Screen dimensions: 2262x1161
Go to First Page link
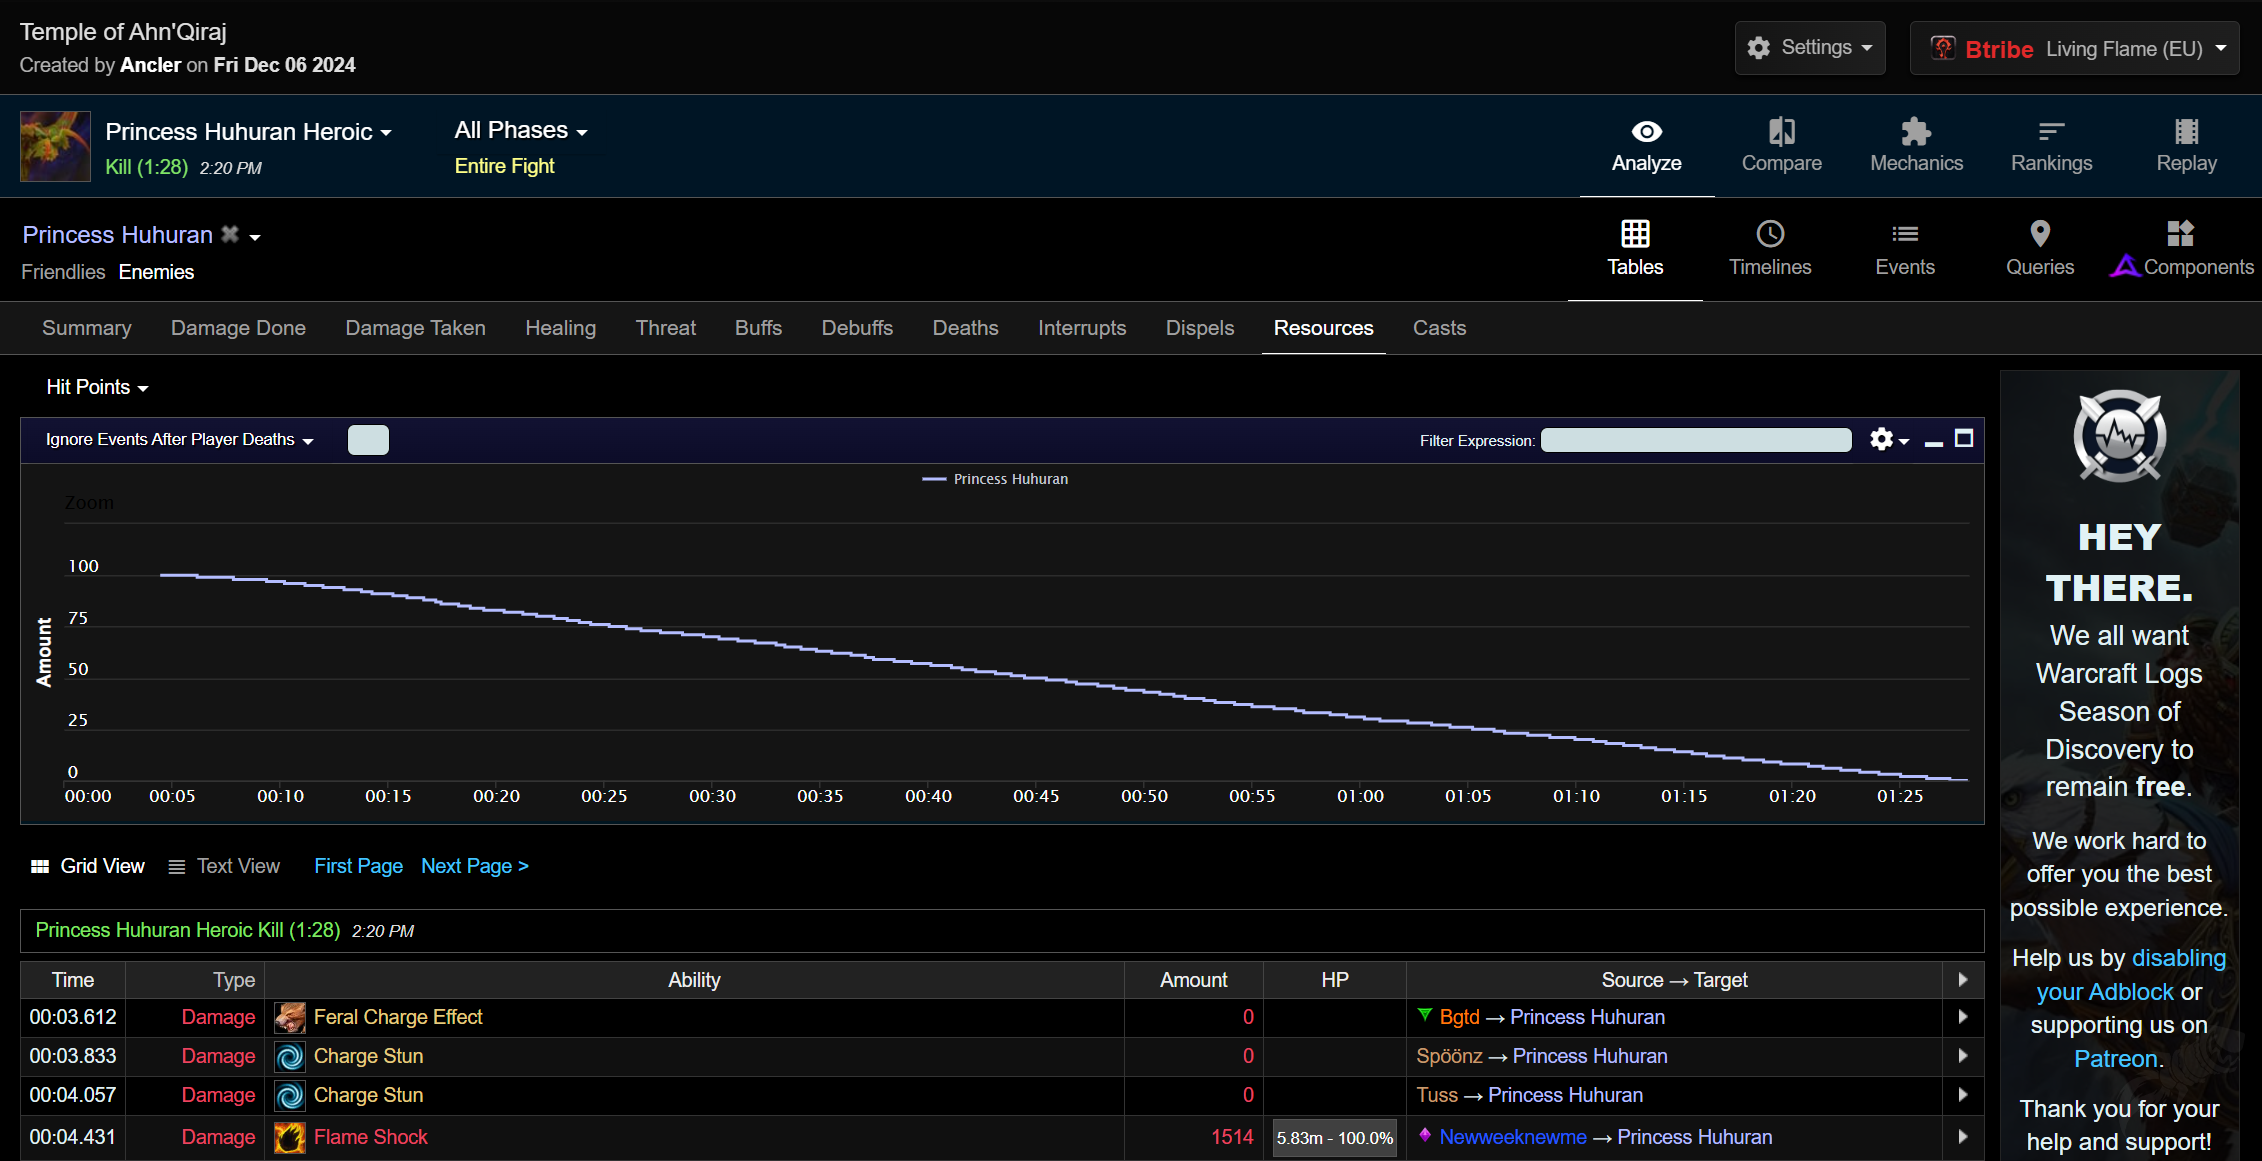tap(358, 866)
